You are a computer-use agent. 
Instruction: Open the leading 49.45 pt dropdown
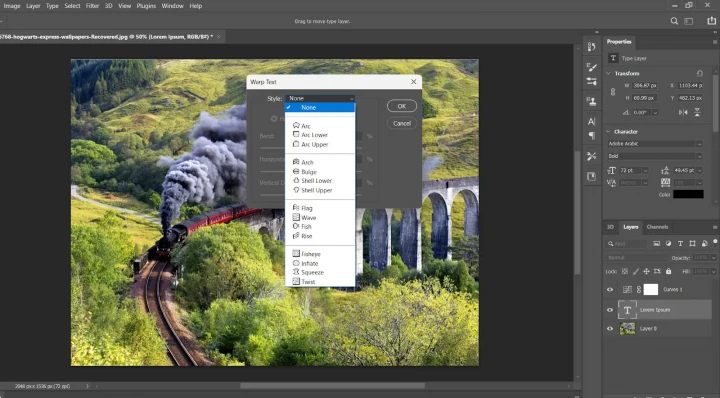click(699, 170)
